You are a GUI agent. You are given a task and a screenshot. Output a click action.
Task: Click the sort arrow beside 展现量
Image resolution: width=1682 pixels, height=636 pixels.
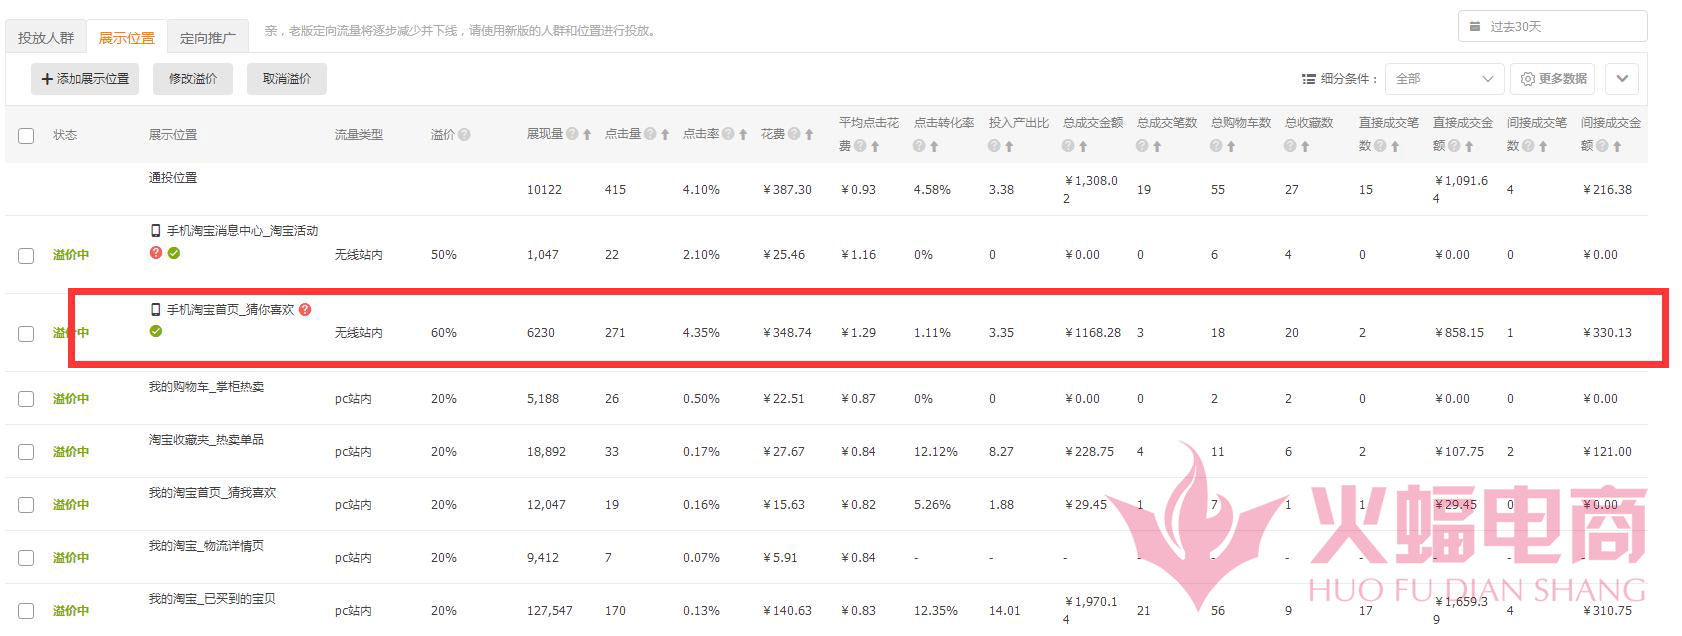pyautogui.click(x=587, y=135)
